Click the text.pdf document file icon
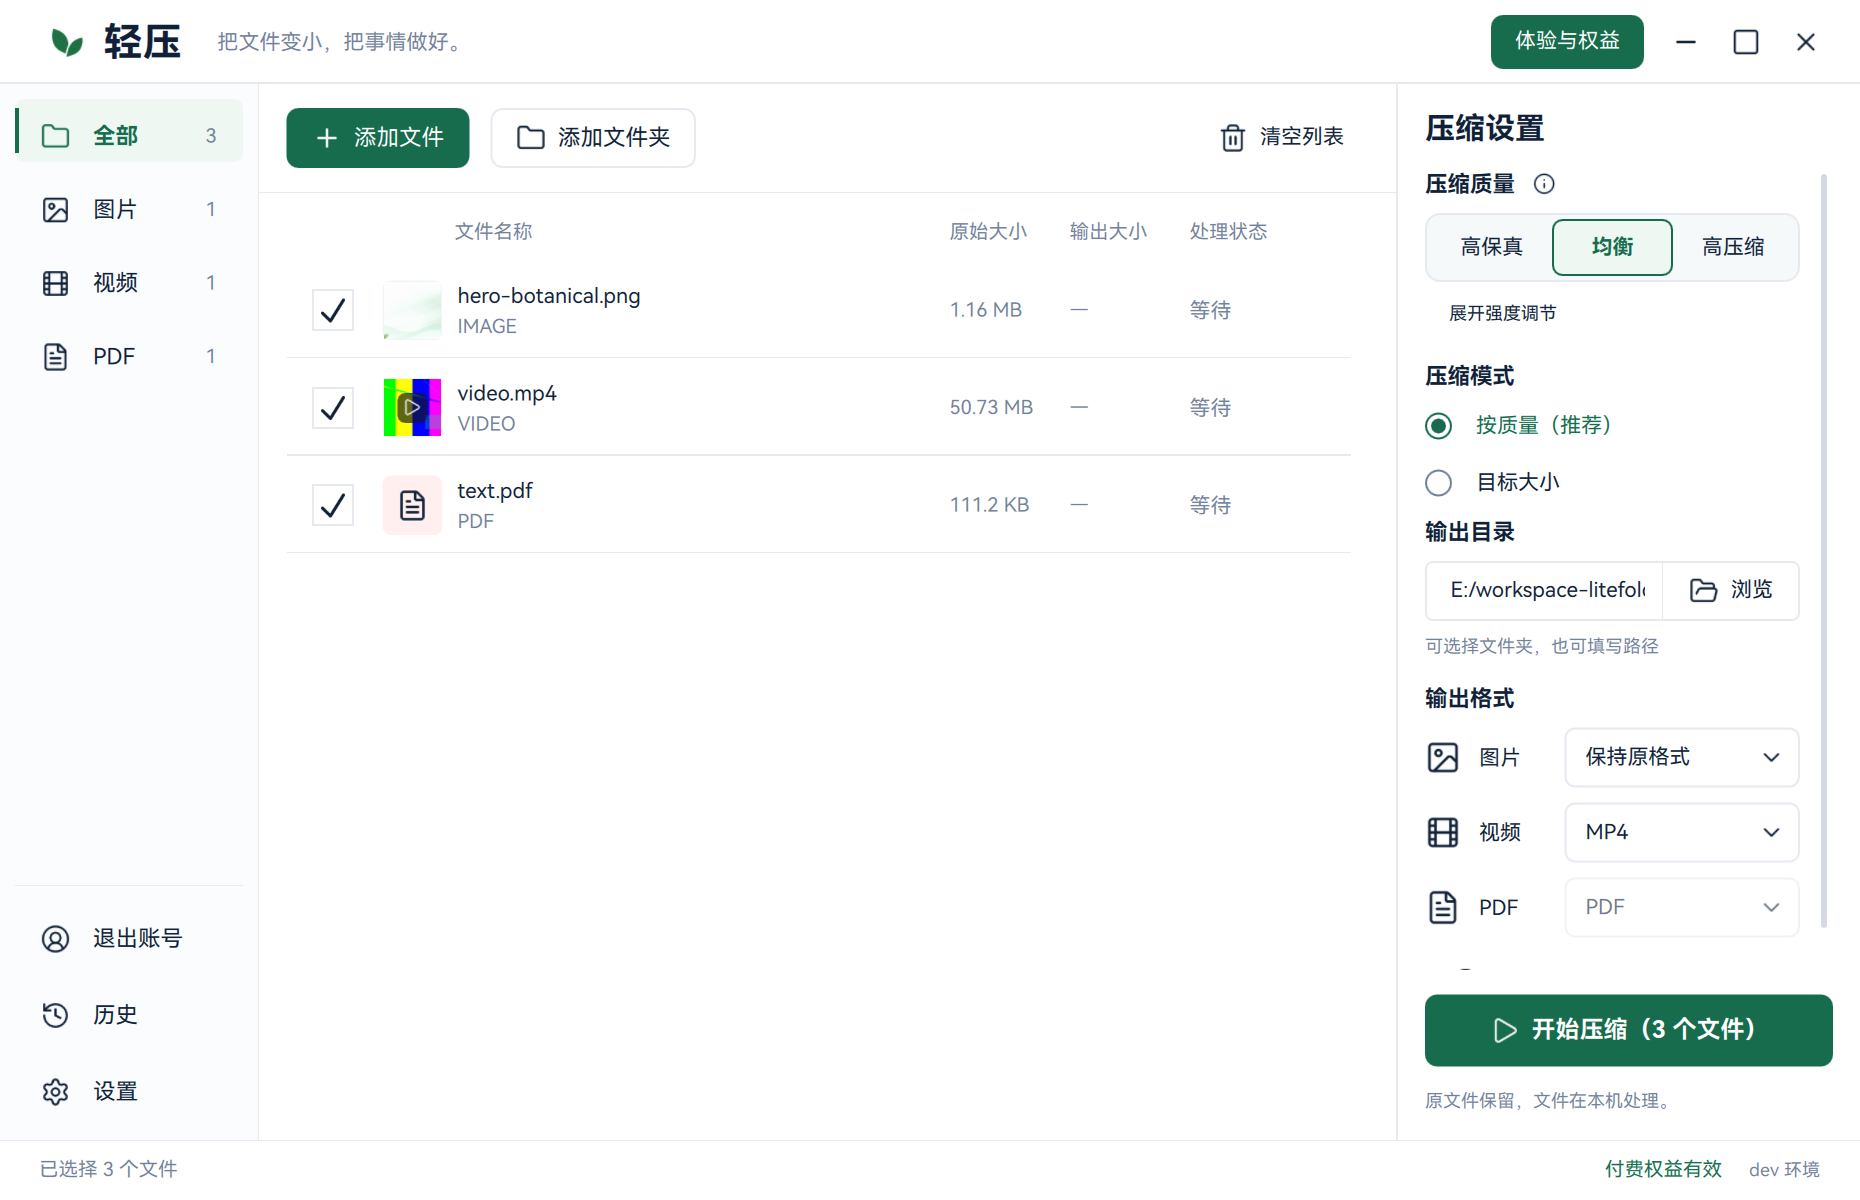Viewport: 1860px width, 1200px height. tap(412, 505)
